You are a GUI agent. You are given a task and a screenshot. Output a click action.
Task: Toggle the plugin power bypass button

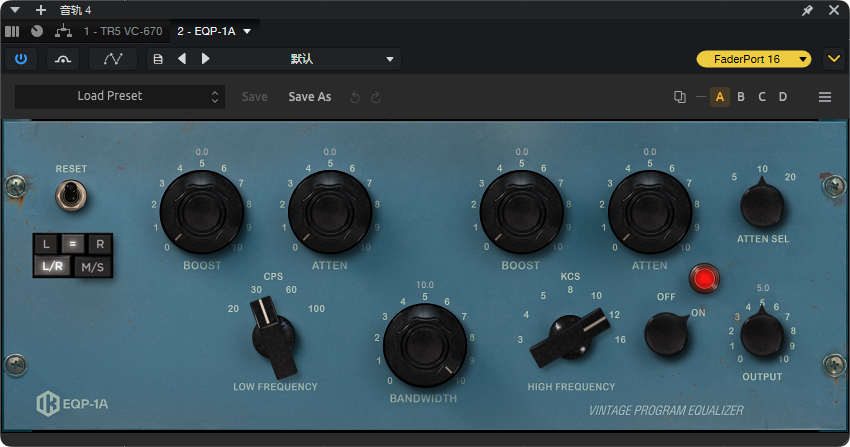21,59
